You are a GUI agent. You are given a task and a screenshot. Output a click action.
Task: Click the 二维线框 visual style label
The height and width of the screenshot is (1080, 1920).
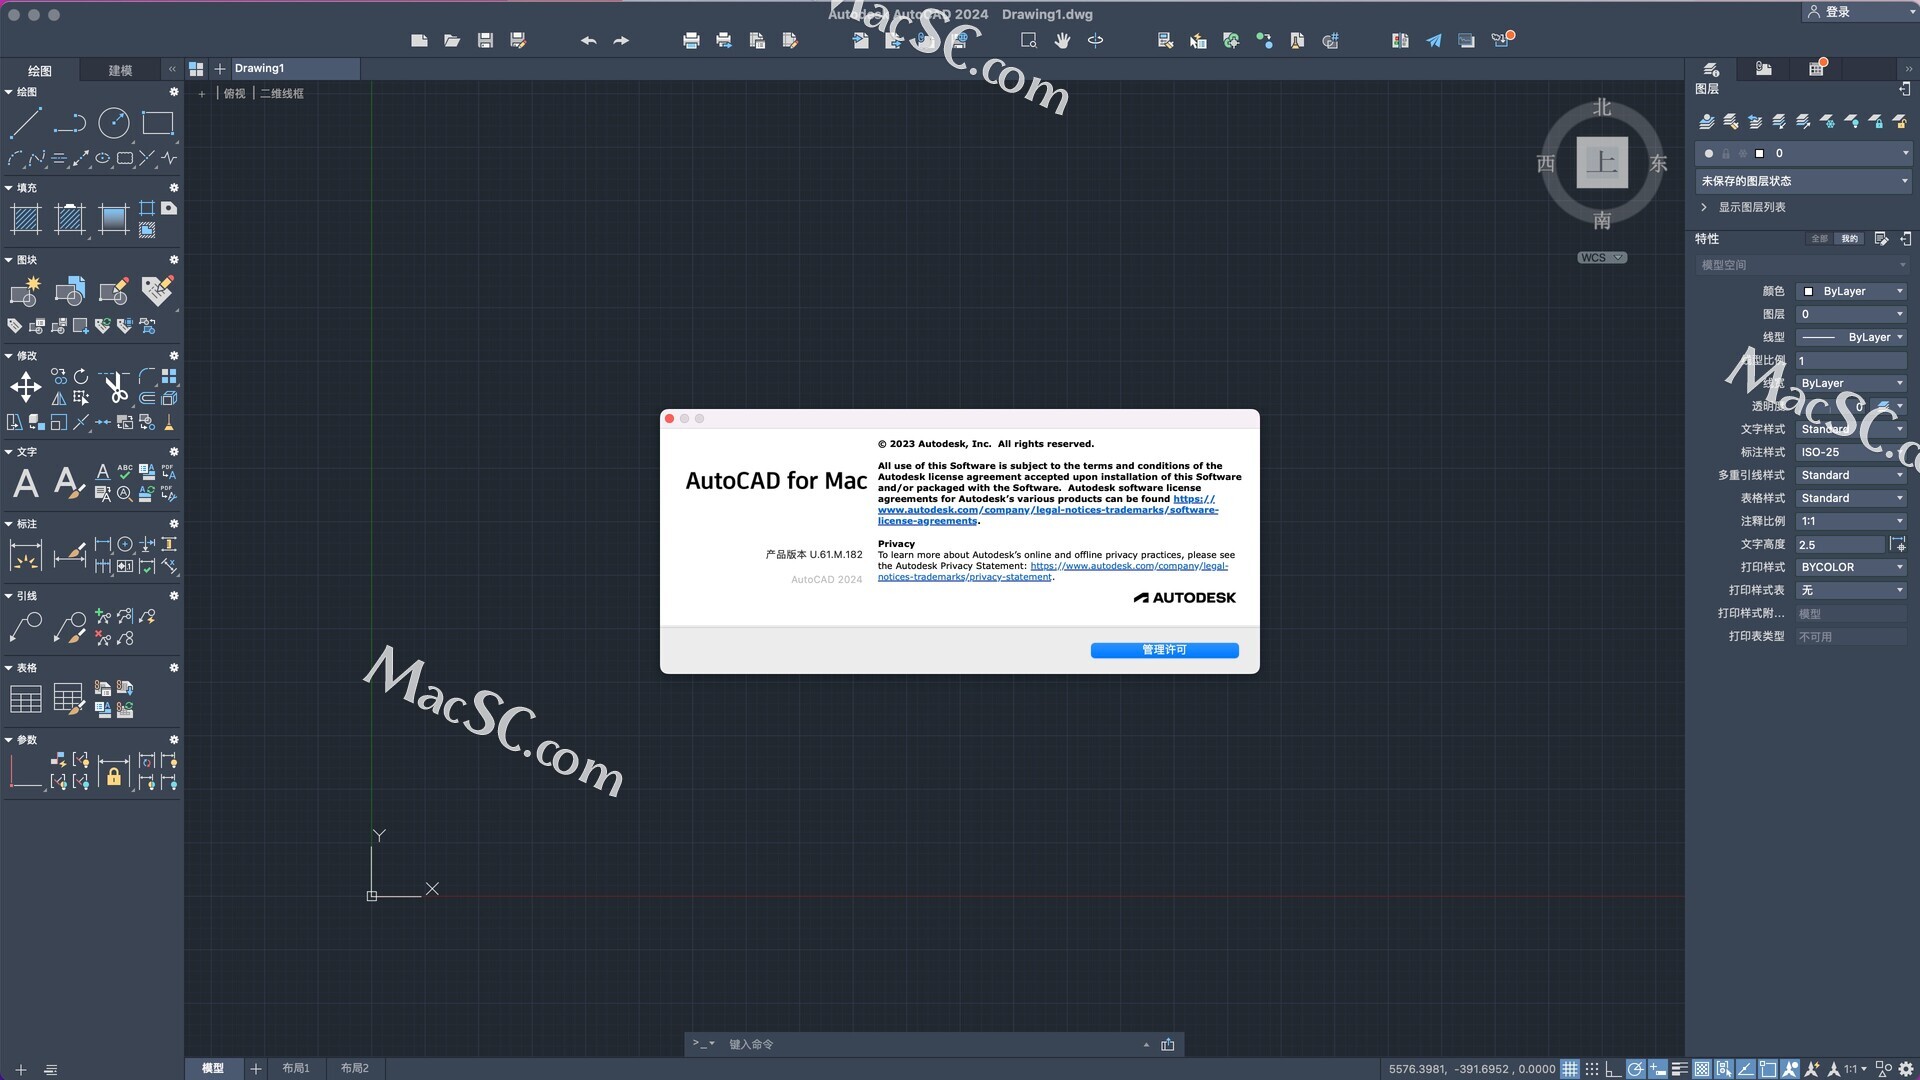[x=282, y=93]
